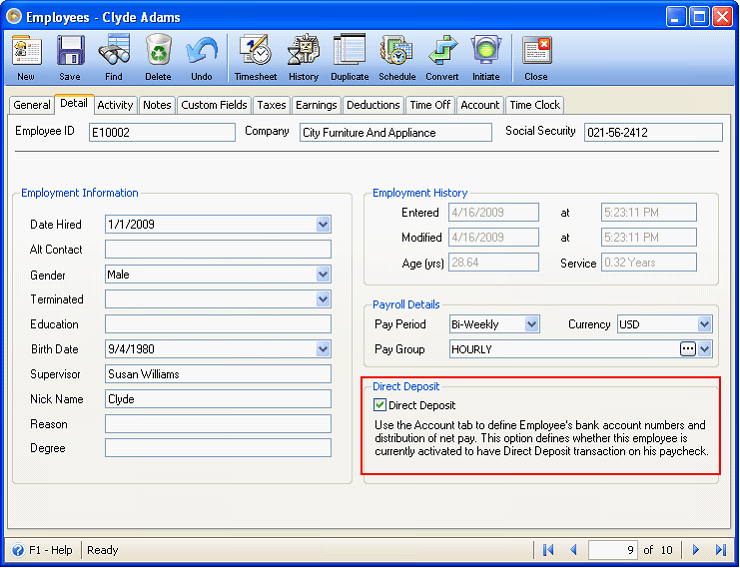
Task: Click the Find binoculars icon
Action: click(x=114, y=50)
